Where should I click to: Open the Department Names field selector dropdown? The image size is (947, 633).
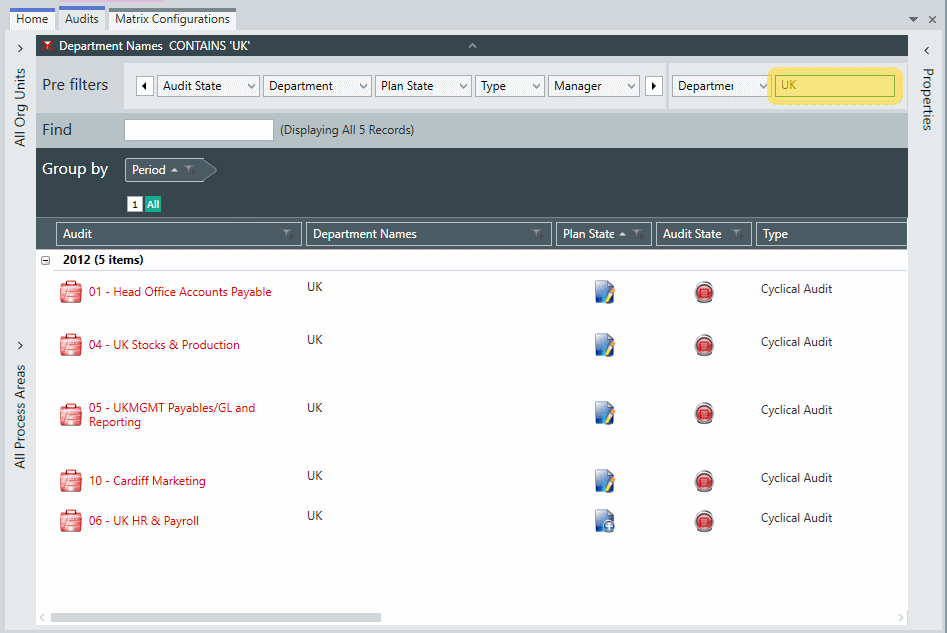point(721,86)
